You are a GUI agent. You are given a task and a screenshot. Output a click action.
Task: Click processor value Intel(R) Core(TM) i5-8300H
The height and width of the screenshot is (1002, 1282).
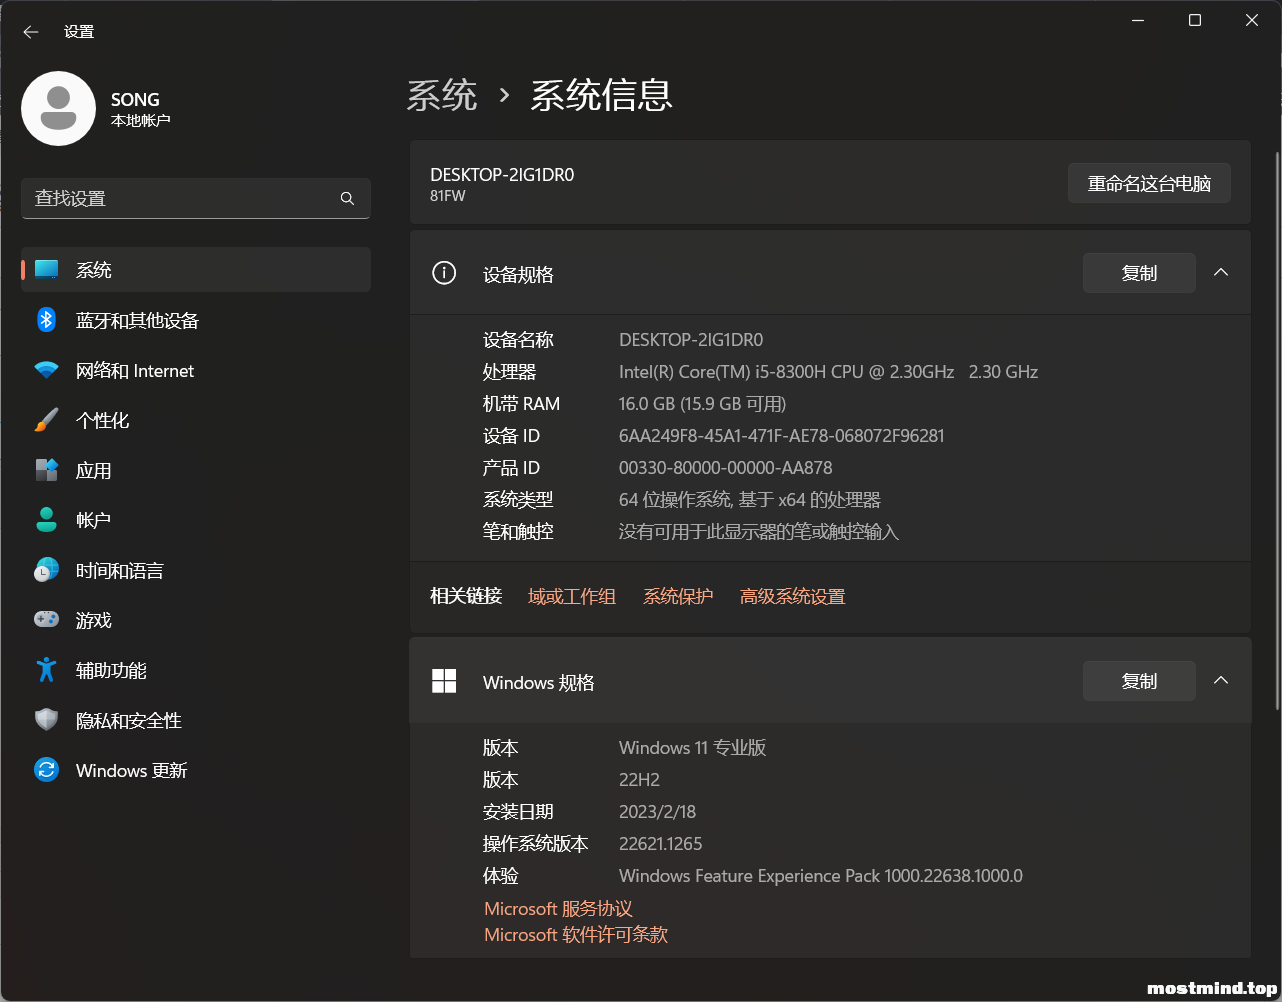pyautogui.click(x=829, y=372)
